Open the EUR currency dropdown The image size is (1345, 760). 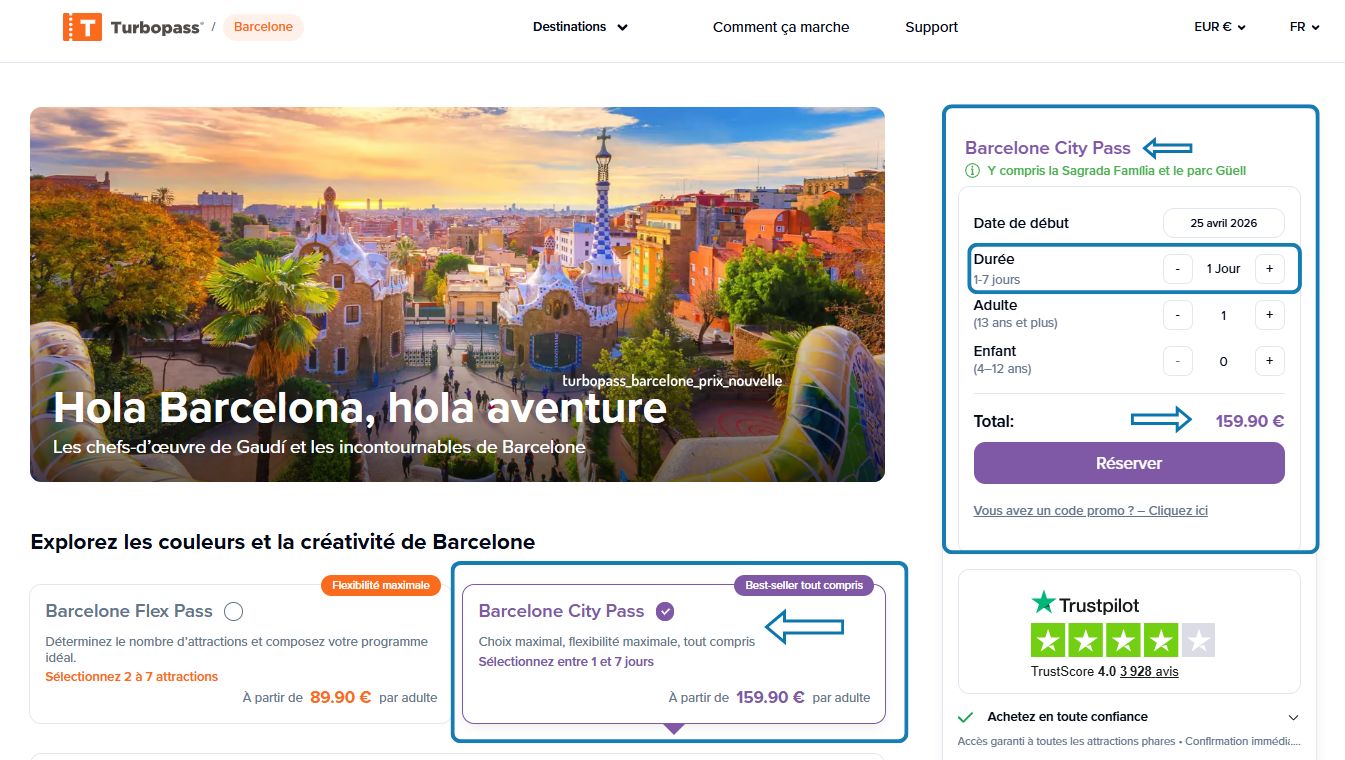(1219, 27)
